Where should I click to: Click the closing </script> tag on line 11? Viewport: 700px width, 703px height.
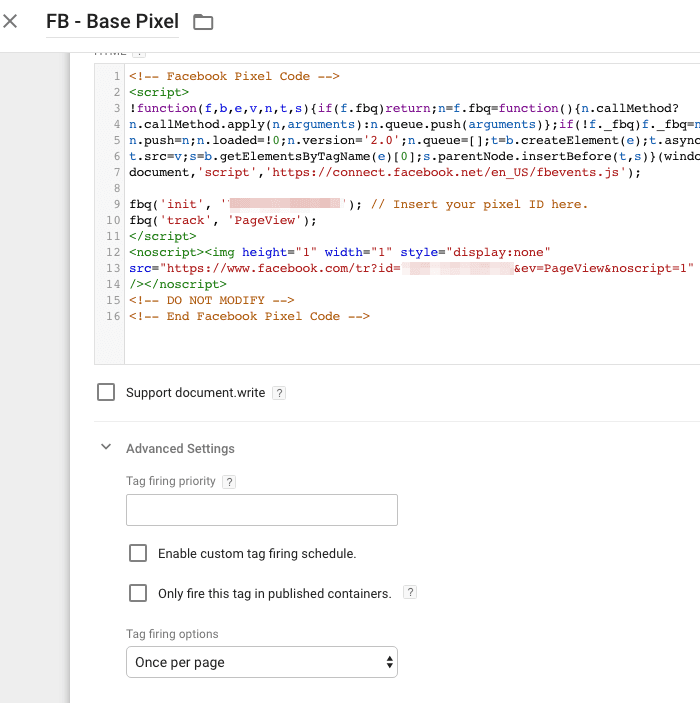163,236
